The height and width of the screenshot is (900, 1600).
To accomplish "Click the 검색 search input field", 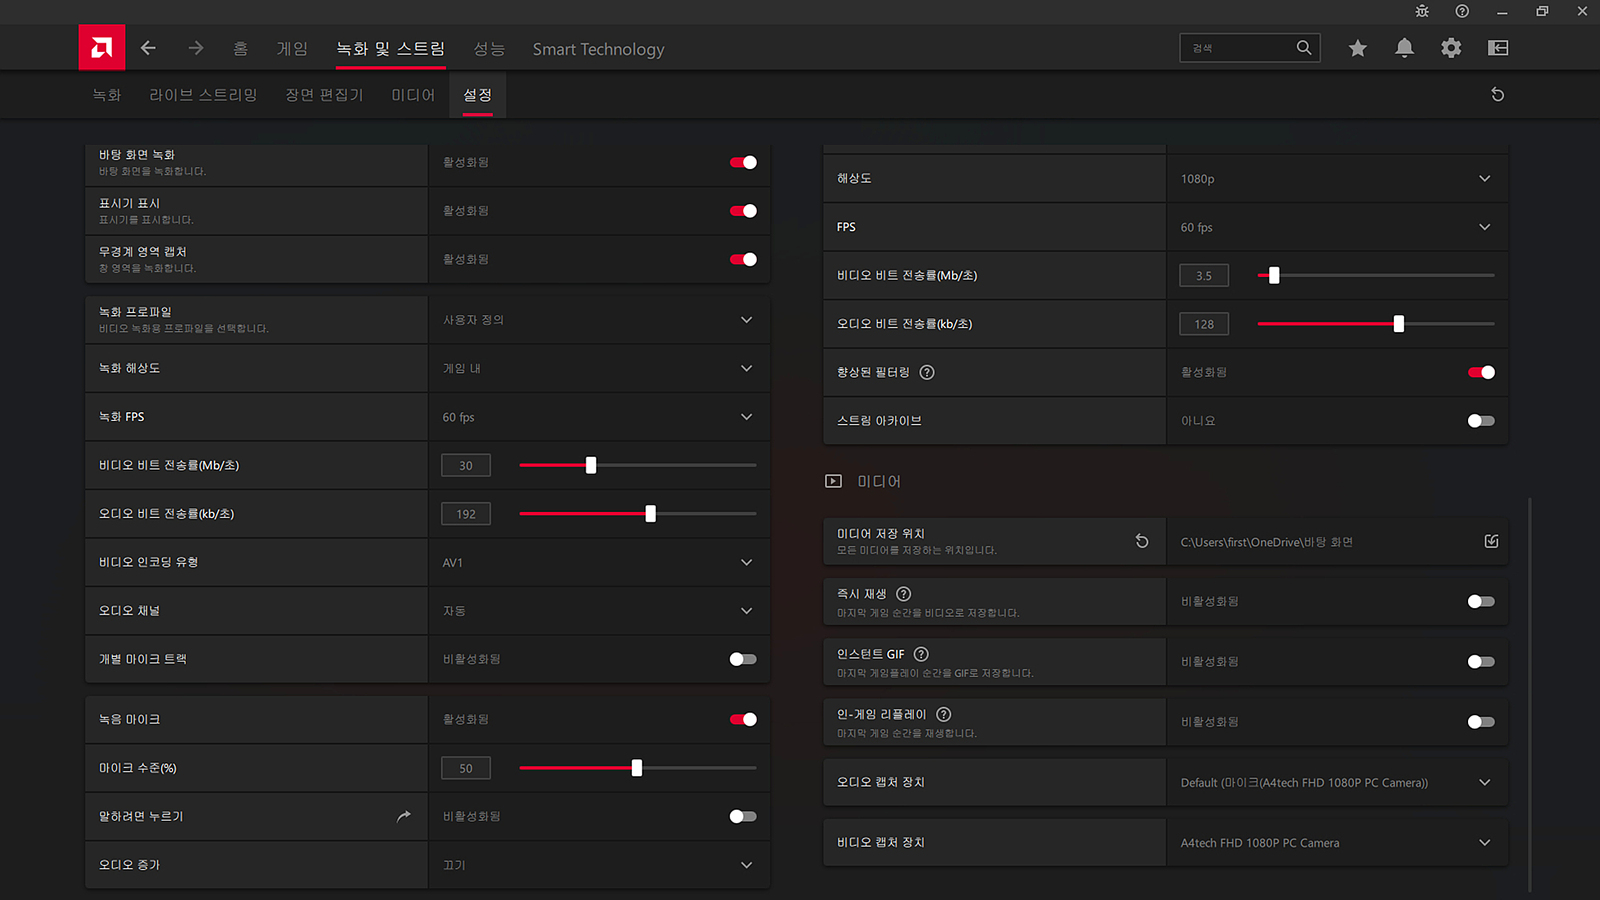I will [1238, 48].
